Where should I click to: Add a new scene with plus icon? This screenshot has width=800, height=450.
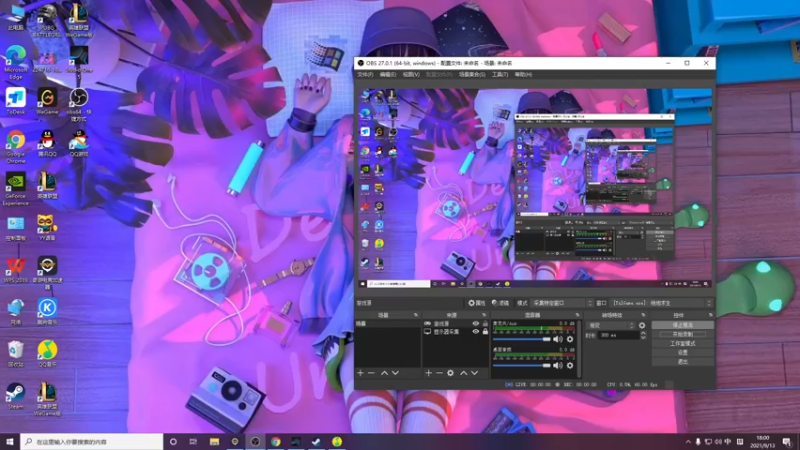coord(361,373)
